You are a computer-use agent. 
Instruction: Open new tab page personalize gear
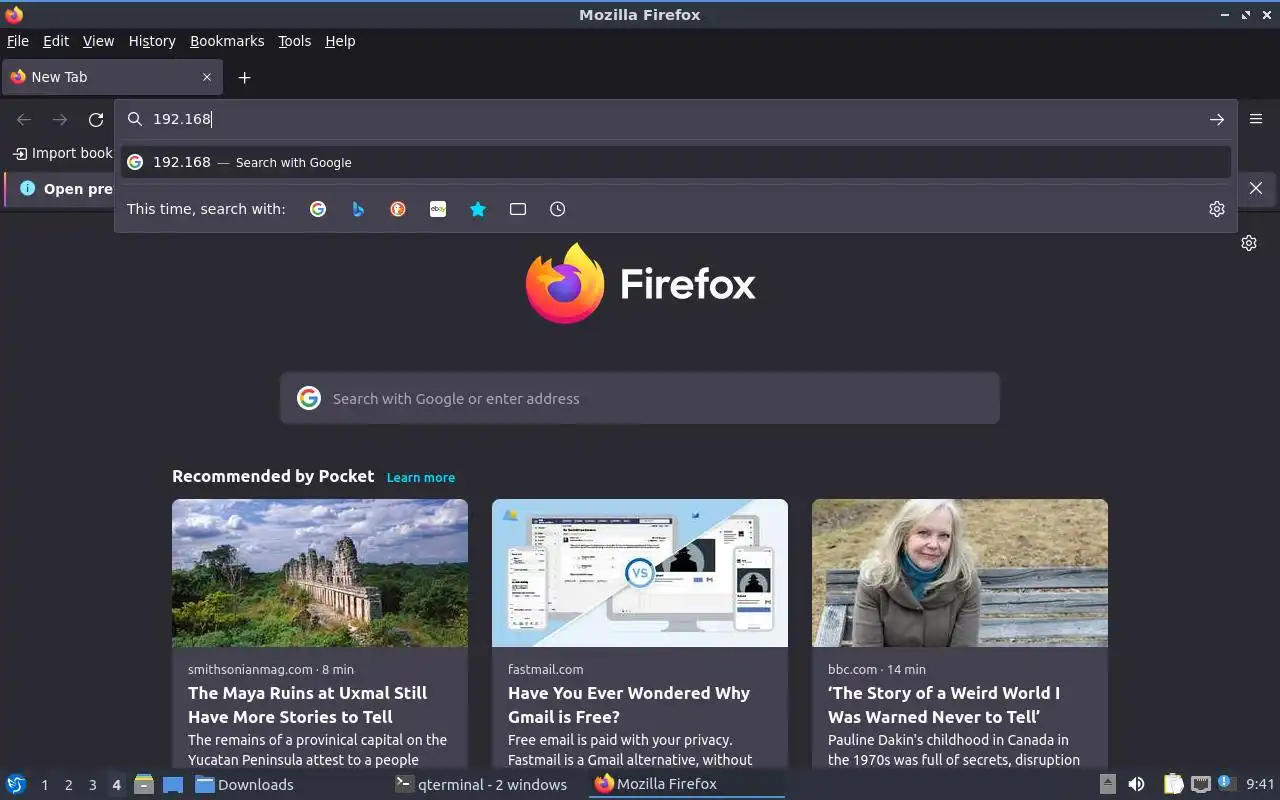[1249, 243]
